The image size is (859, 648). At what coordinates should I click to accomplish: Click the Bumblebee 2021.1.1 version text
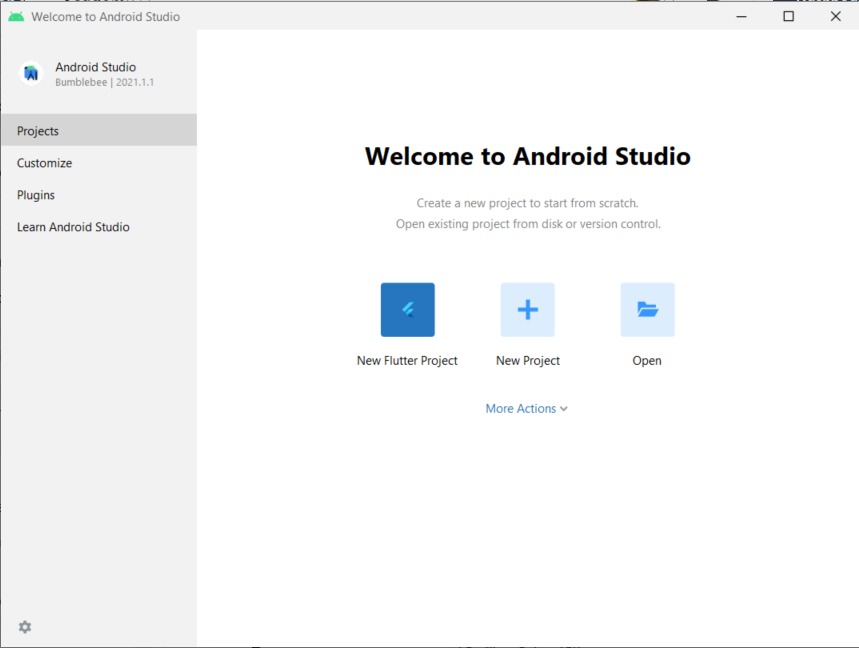pos(105,82)
